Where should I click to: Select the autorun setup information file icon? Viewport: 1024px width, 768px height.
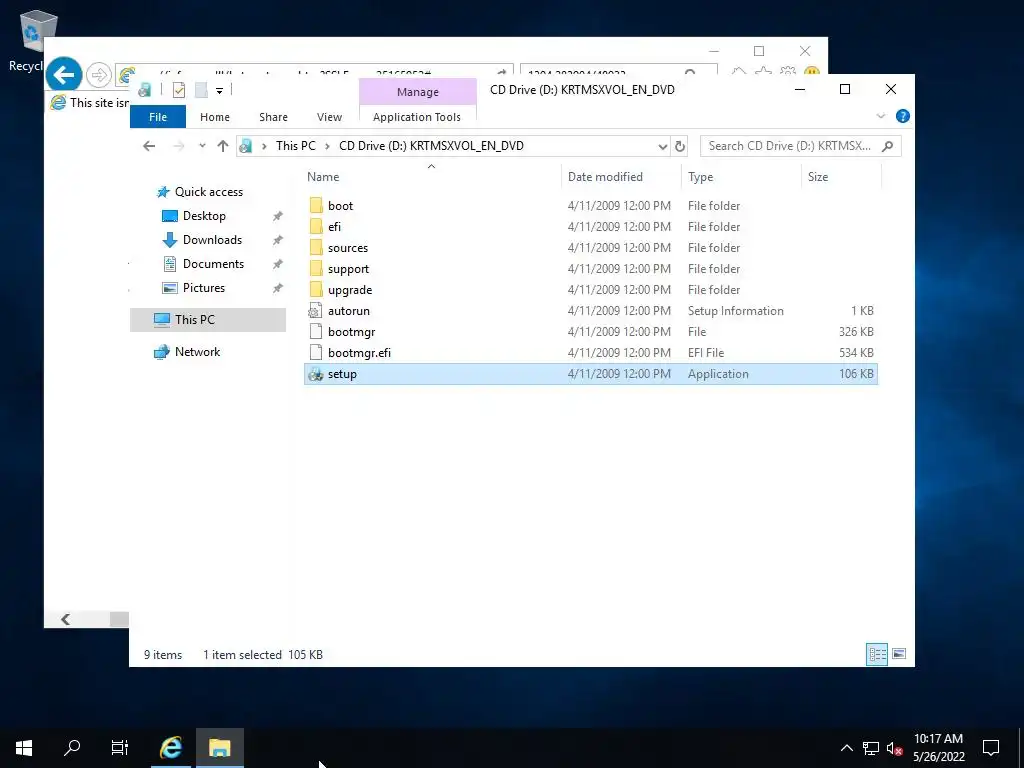click(316, 311)
